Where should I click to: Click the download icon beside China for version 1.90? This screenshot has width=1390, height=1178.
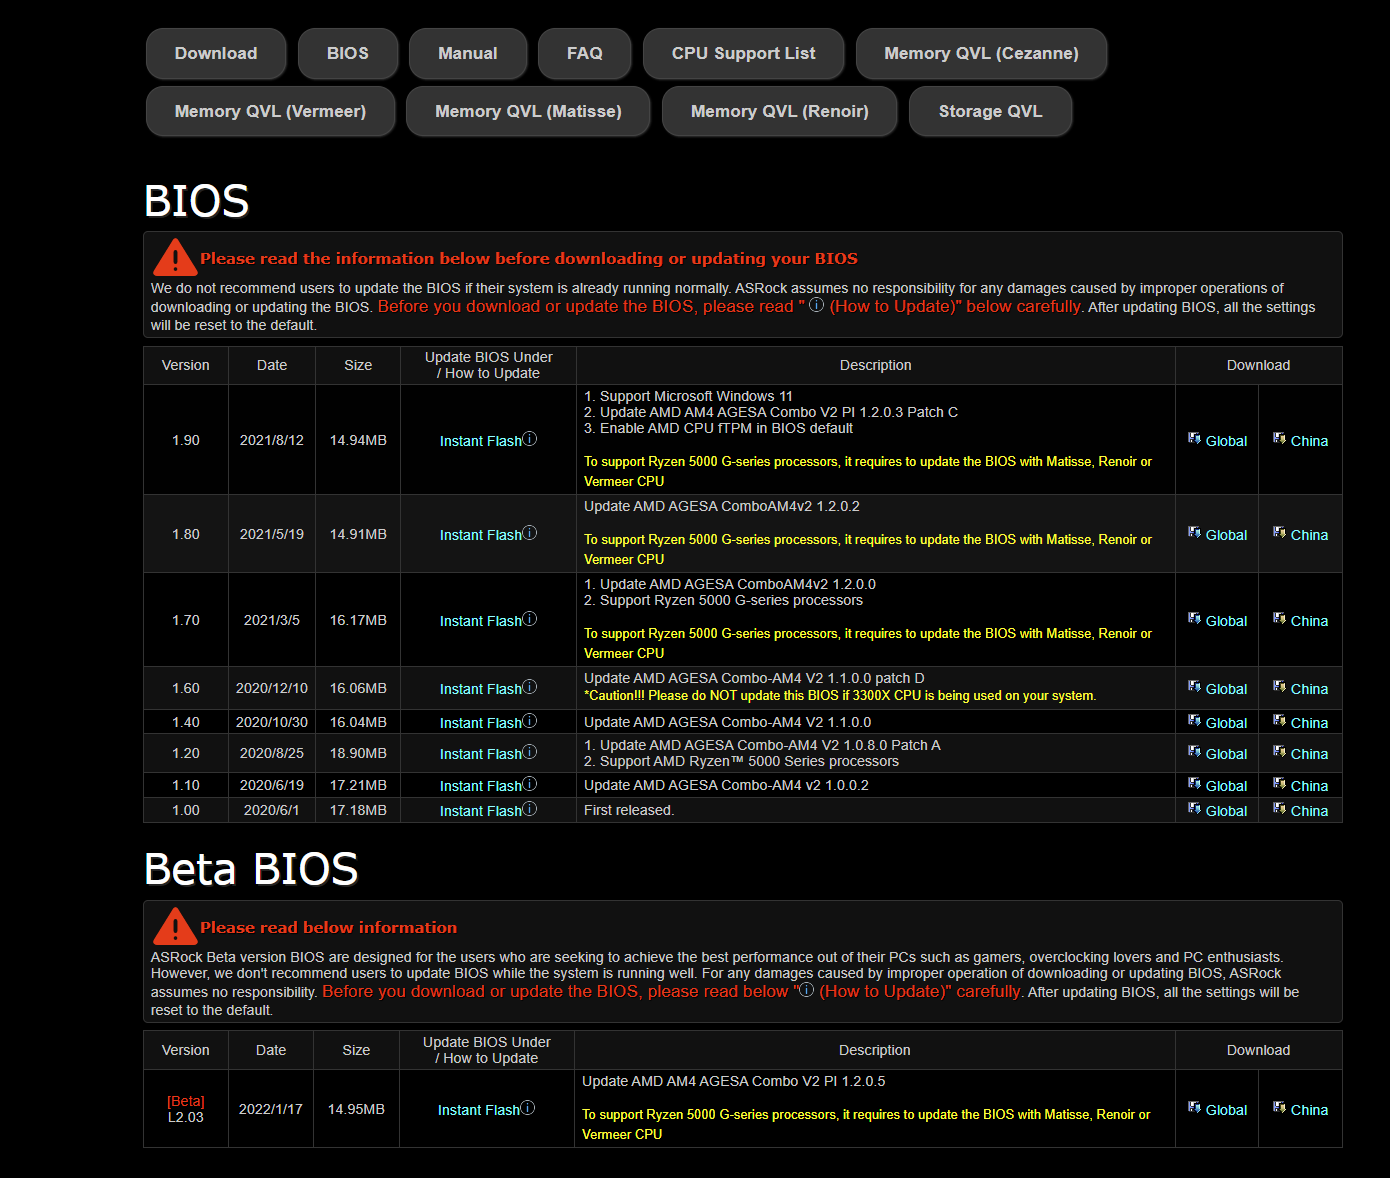pos(1279,438)
